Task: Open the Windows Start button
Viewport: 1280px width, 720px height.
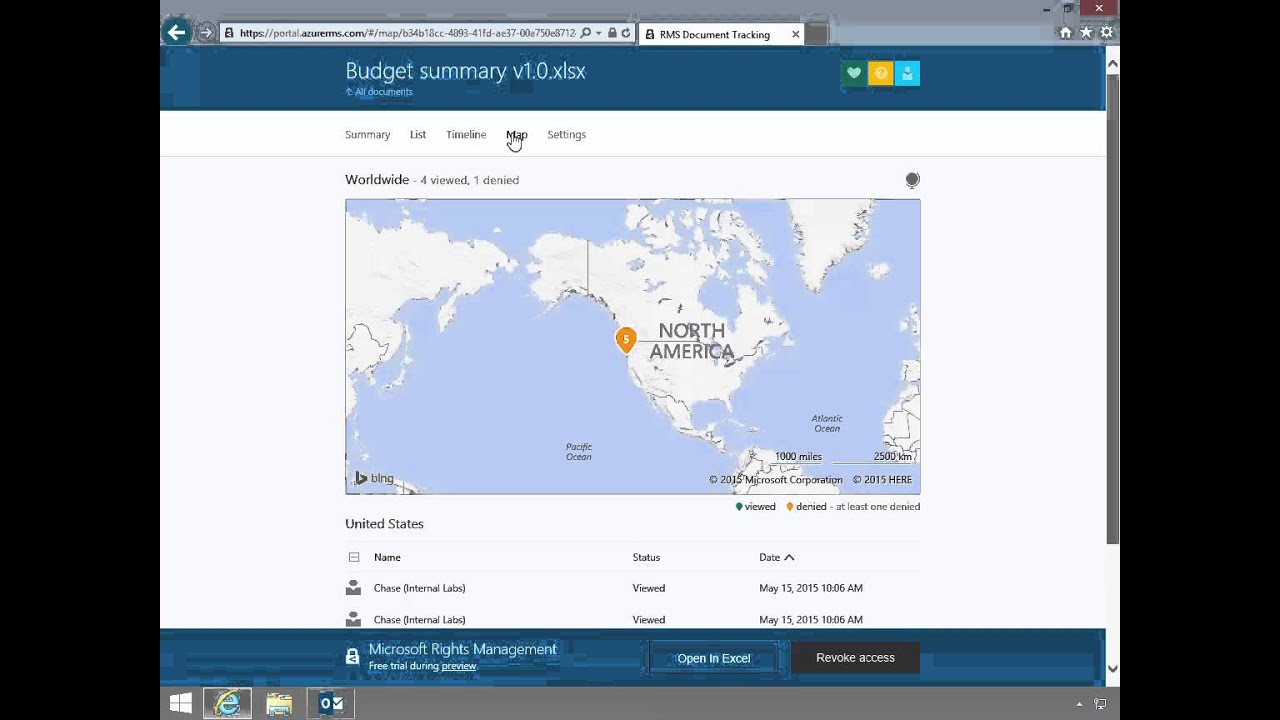Action: pos(180,704)
